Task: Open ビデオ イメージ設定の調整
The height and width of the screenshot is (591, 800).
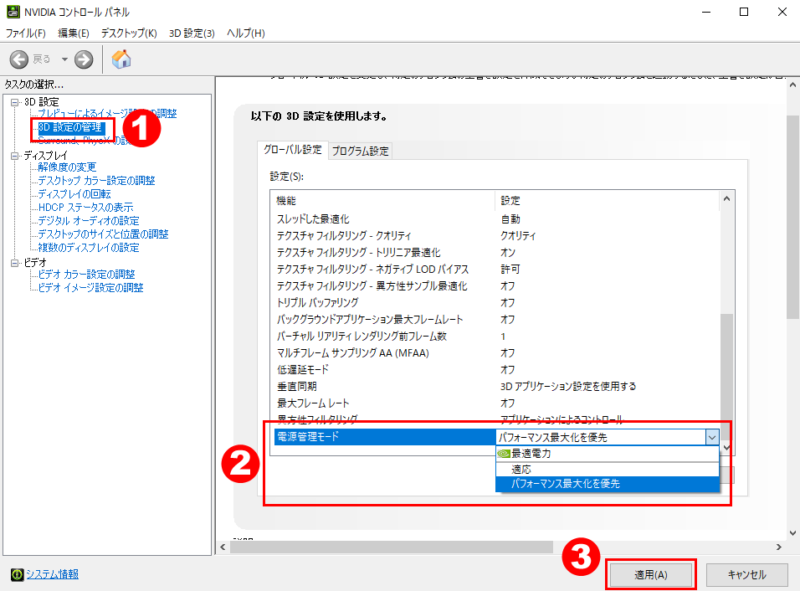Action: point(91,288)
